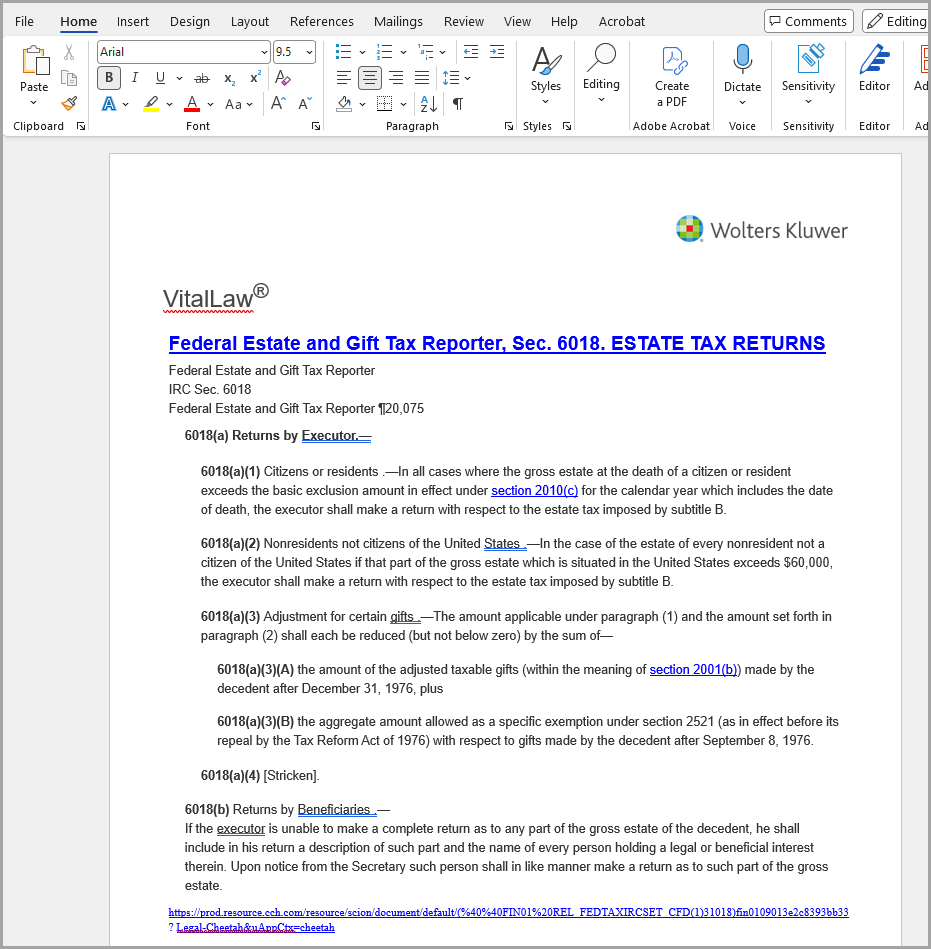Screen dimensions: 931x949
Task: Open the font size dropdown
Action: click(x=309, y=52)
